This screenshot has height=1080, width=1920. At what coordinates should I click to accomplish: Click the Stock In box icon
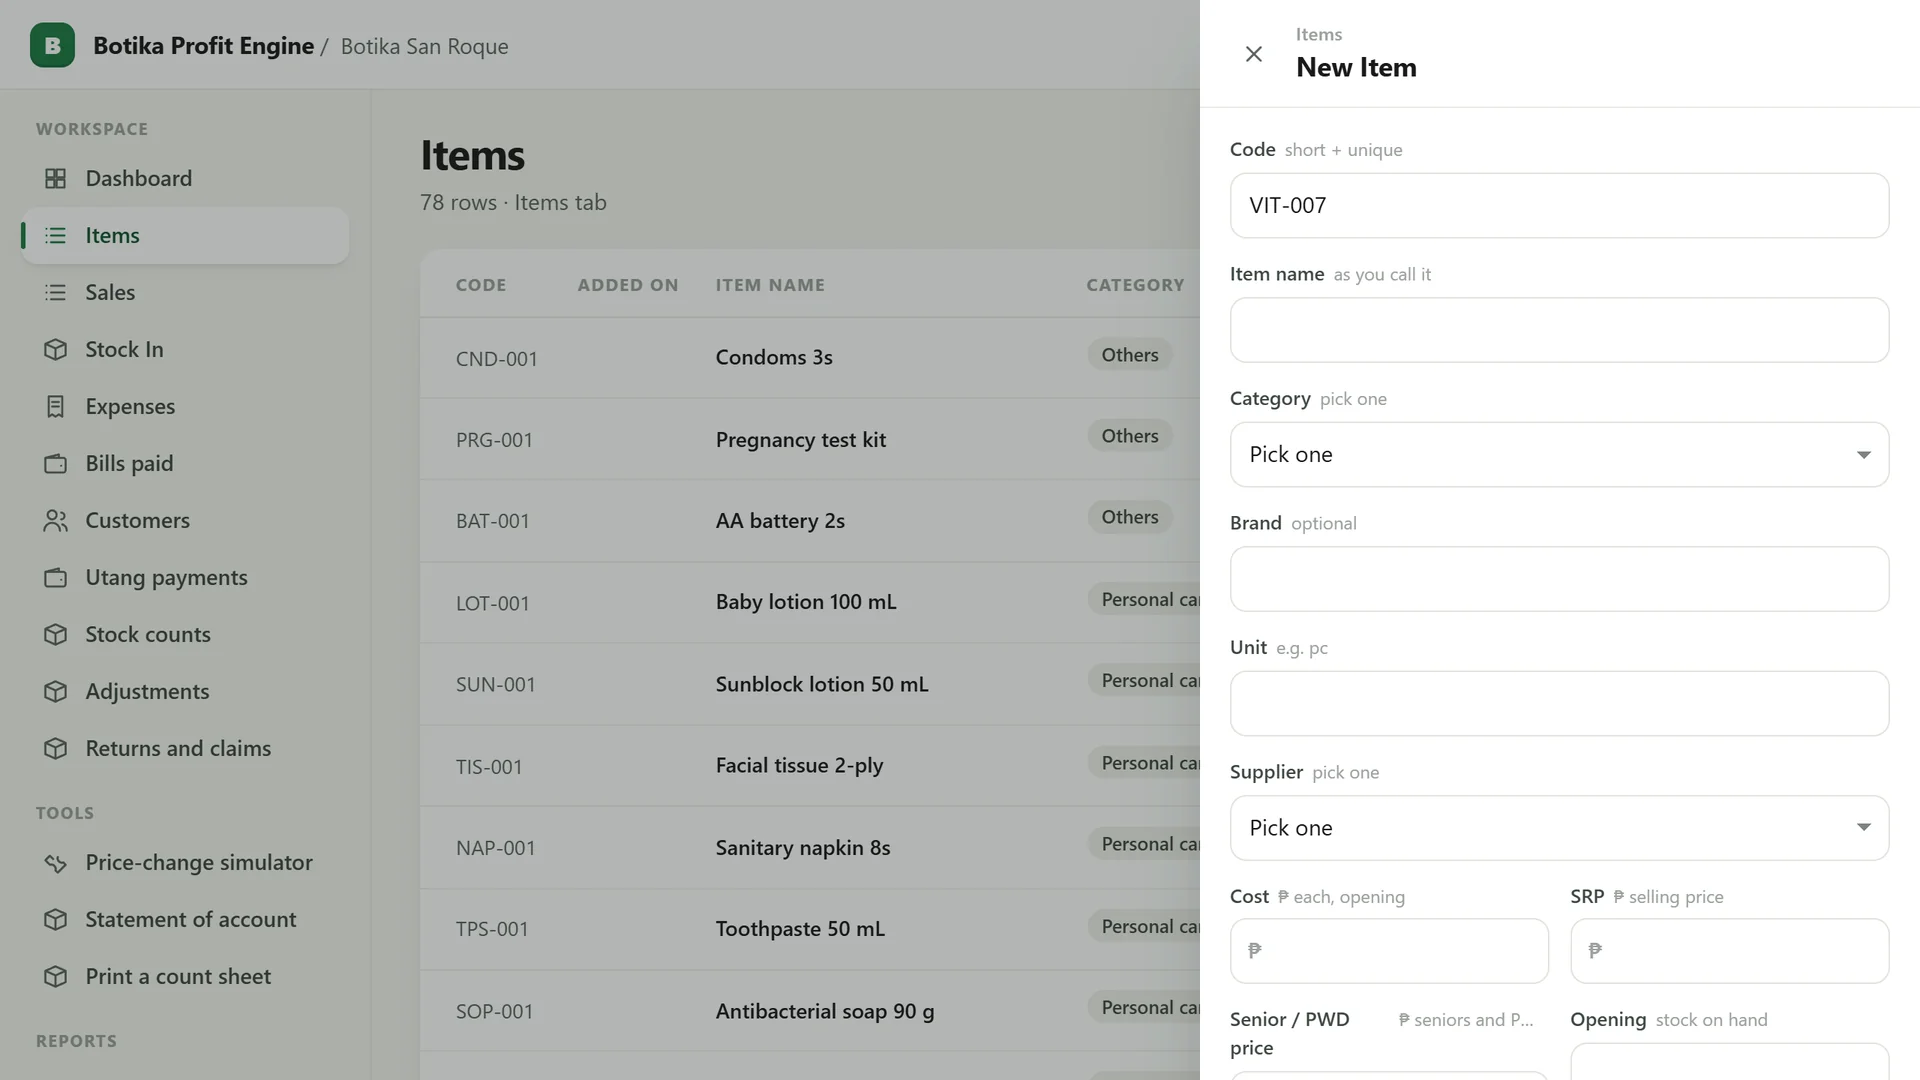click(56, 349)
